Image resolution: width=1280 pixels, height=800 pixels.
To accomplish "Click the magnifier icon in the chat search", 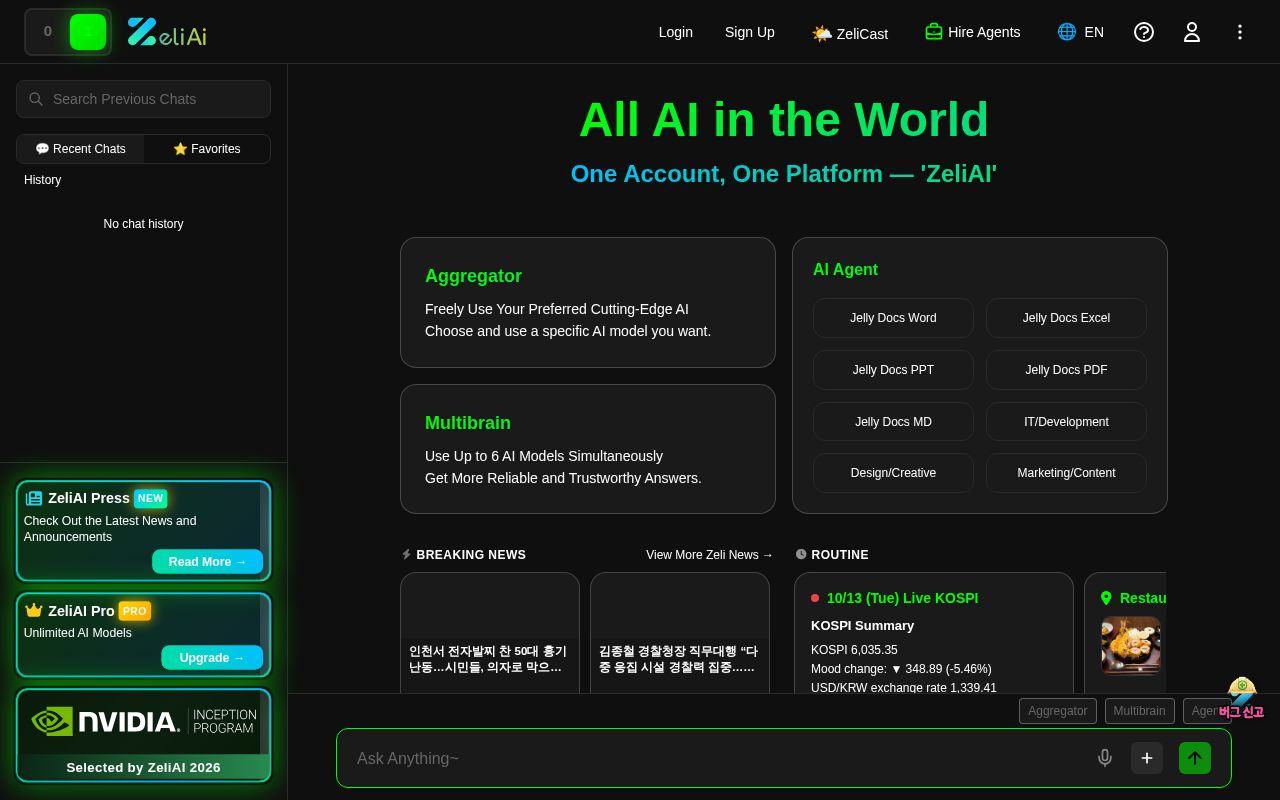I will (36, 99).
